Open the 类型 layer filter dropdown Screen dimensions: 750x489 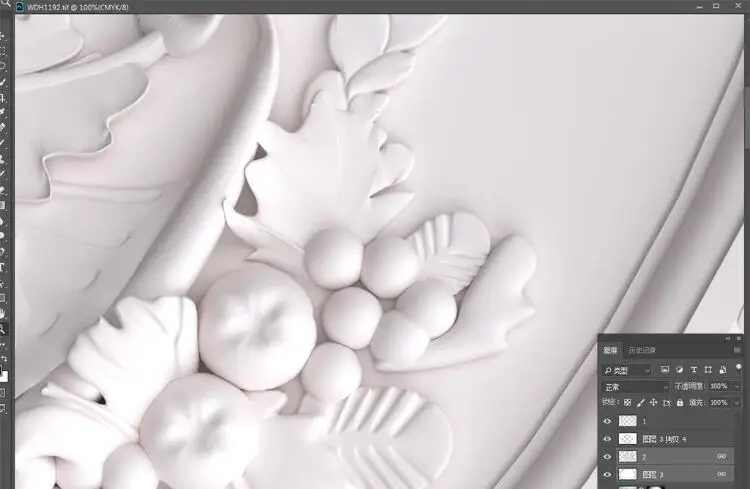pos(627,370)
